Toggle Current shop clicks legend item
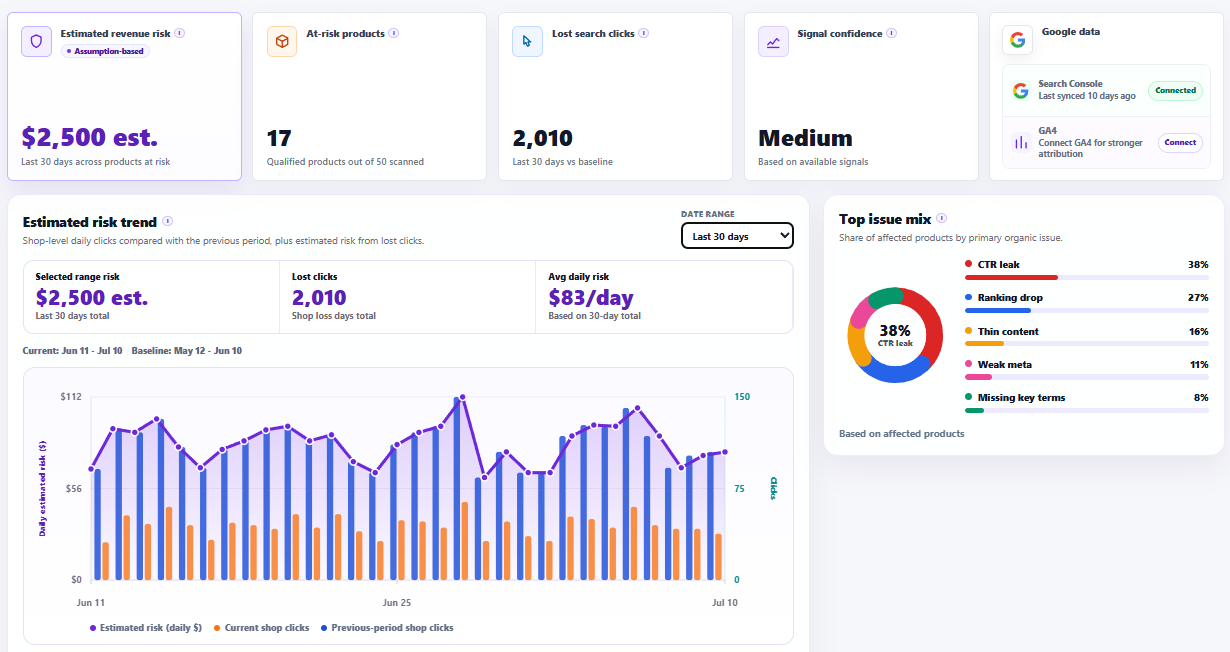Image resolution: width=1230 pixels, height=652 pixels. click(x=261, y=628)
